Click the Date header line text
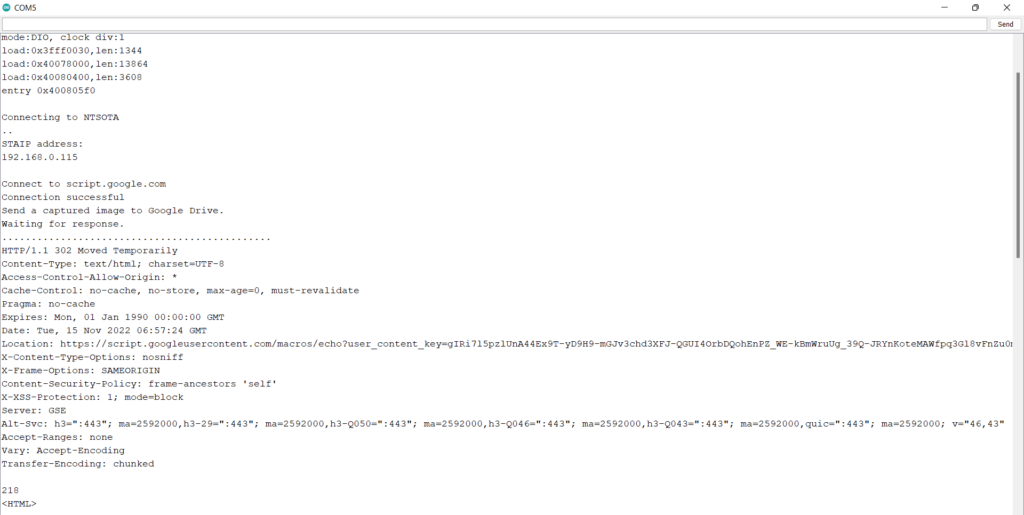Viewport: 1024px width, 515px height. [104, 330]
